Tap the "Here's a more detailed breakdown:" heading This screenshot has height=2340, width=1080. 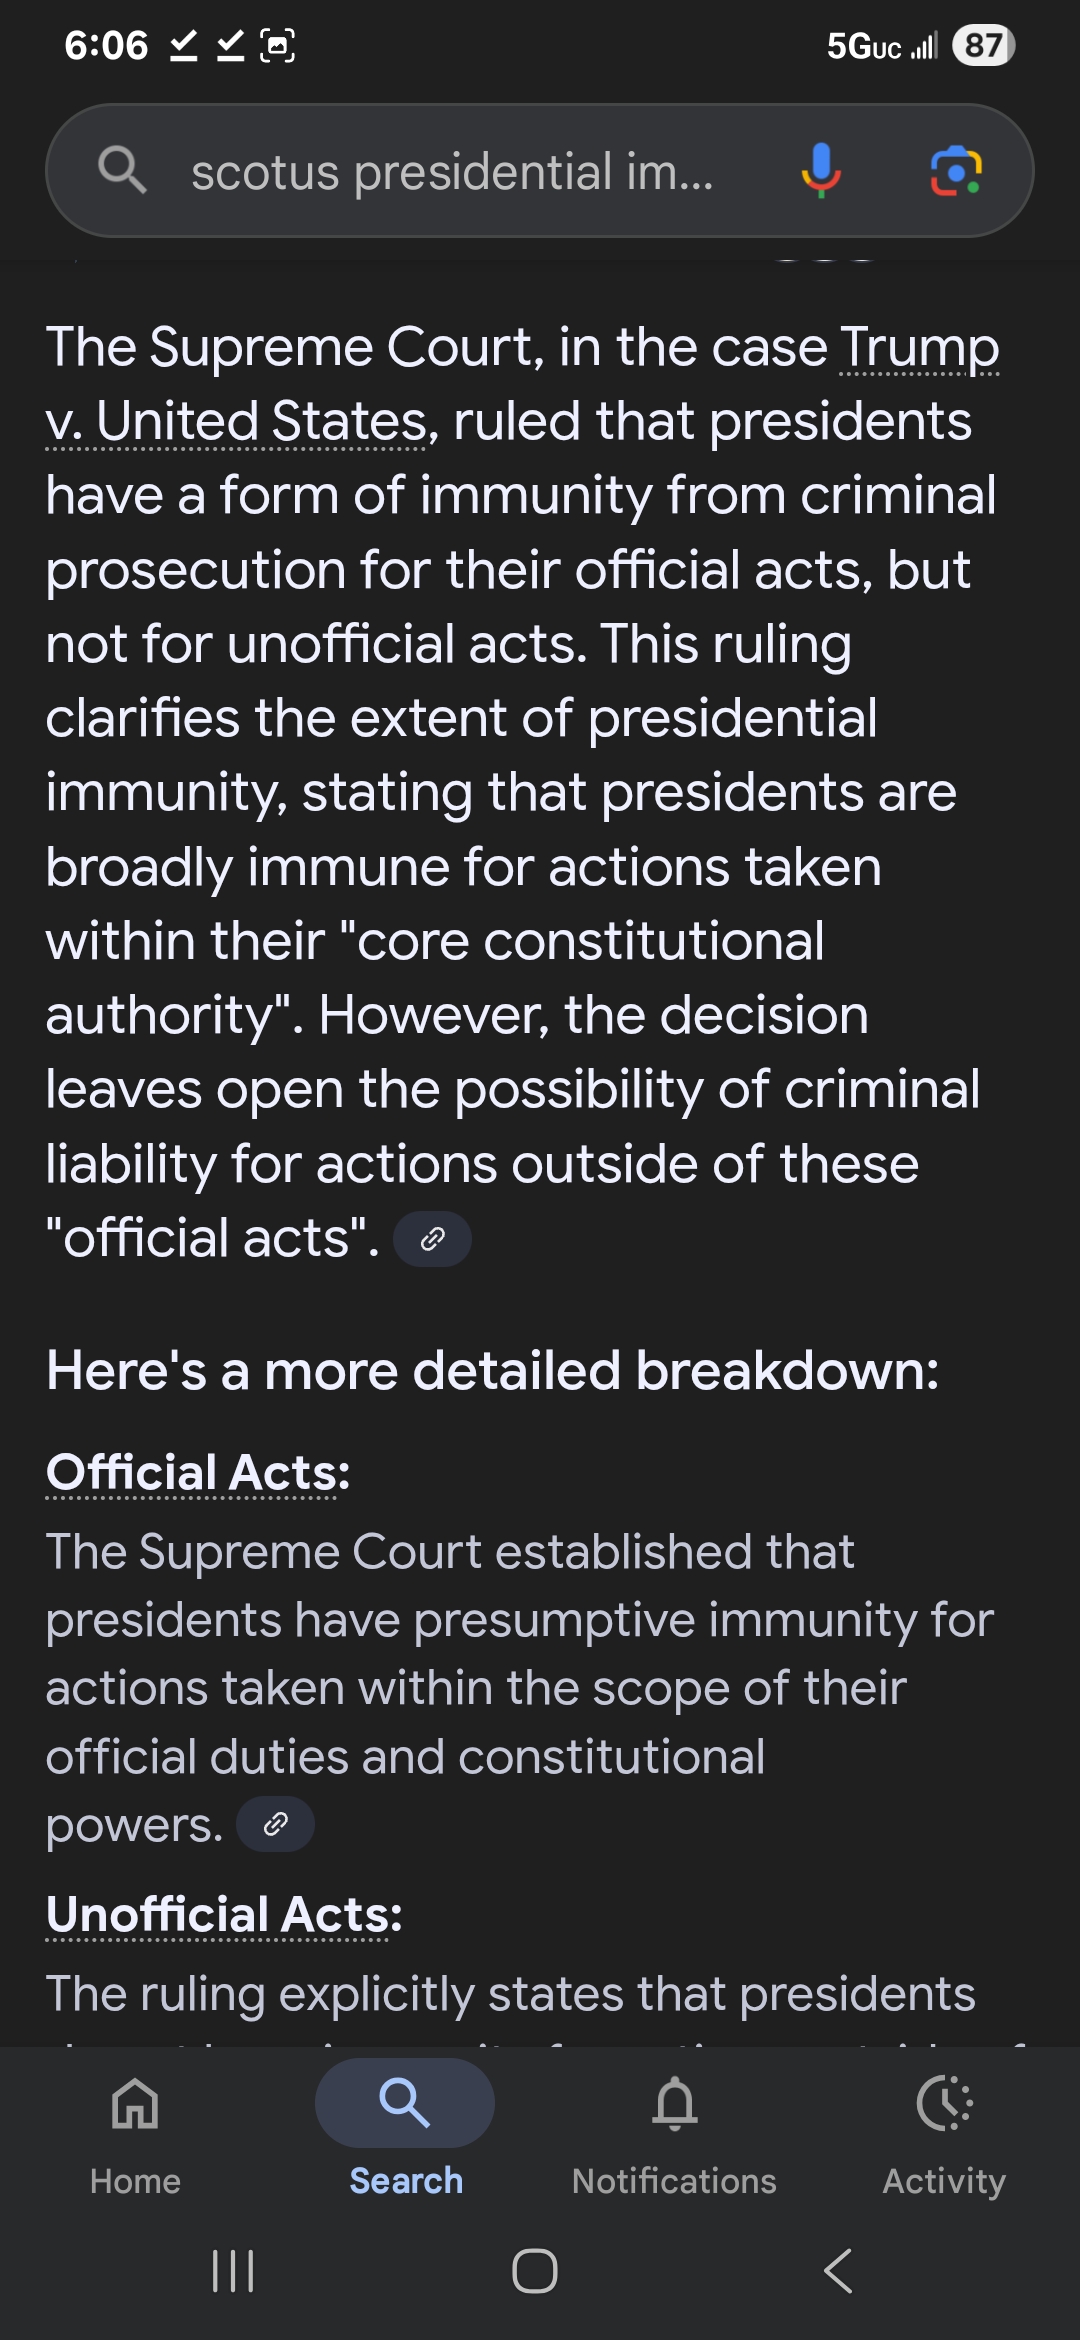[492, 1370]
